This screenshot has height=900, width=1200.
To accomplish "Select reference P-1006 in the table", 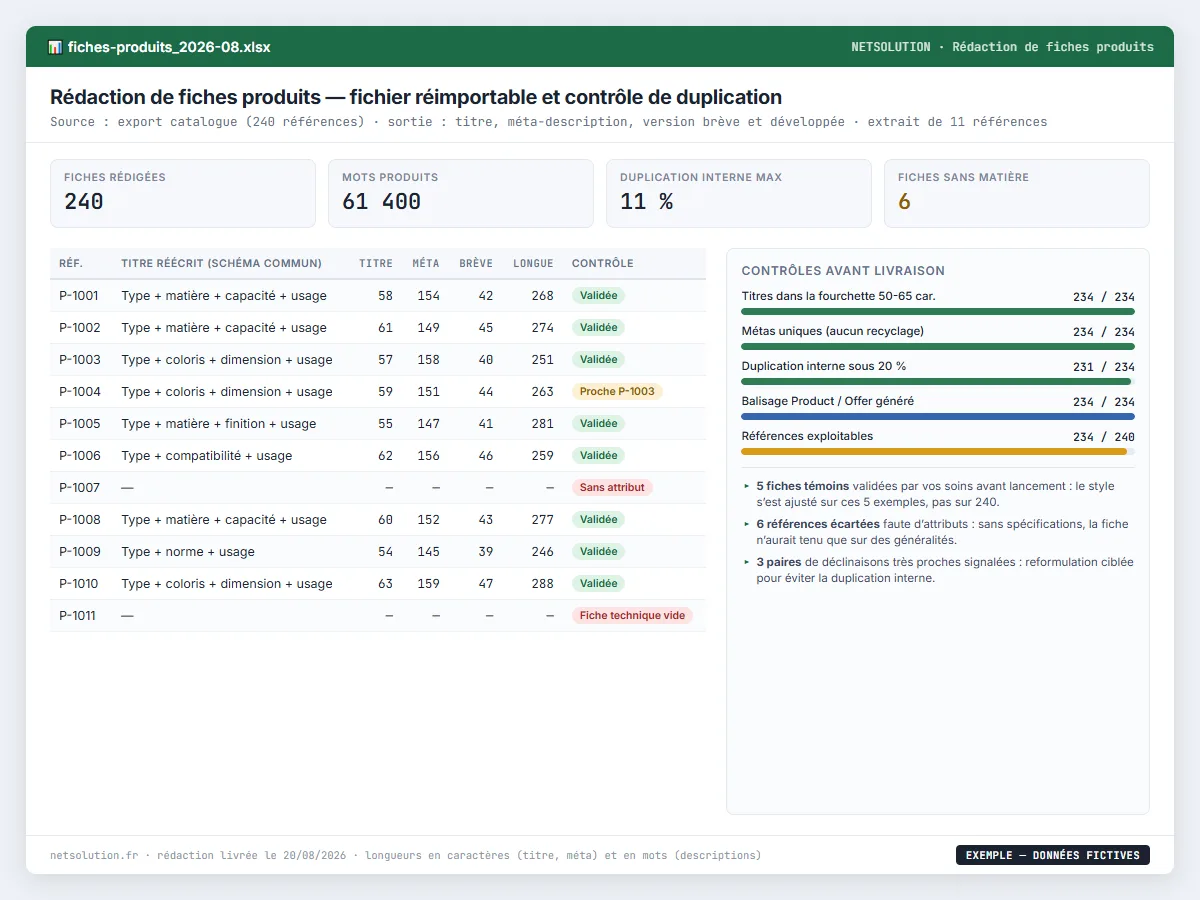I will 80,456.
